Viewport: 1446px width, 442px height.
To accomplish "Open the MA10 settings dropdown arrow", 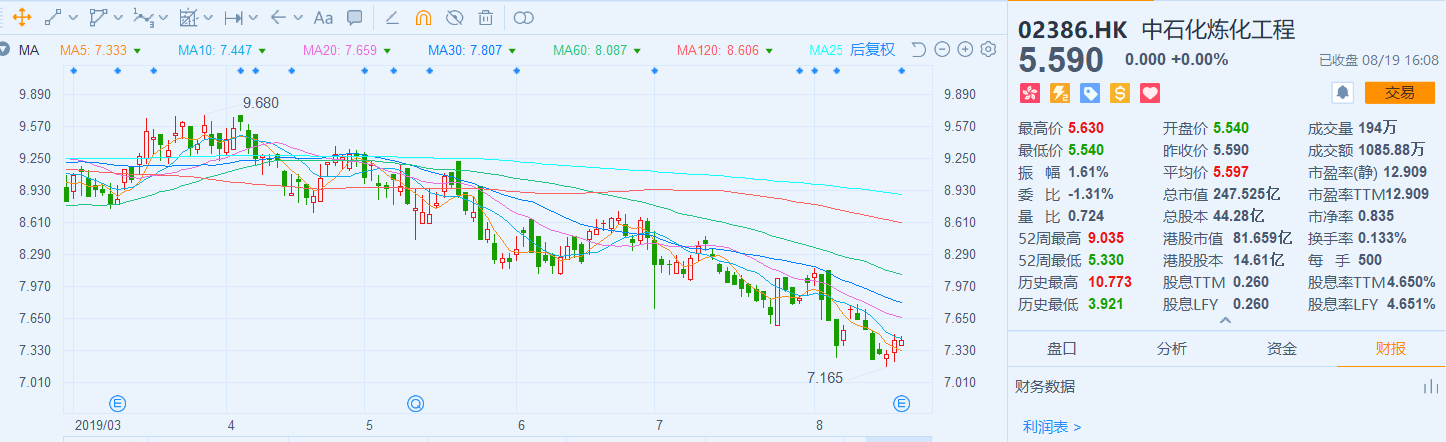I will (261, 51).
